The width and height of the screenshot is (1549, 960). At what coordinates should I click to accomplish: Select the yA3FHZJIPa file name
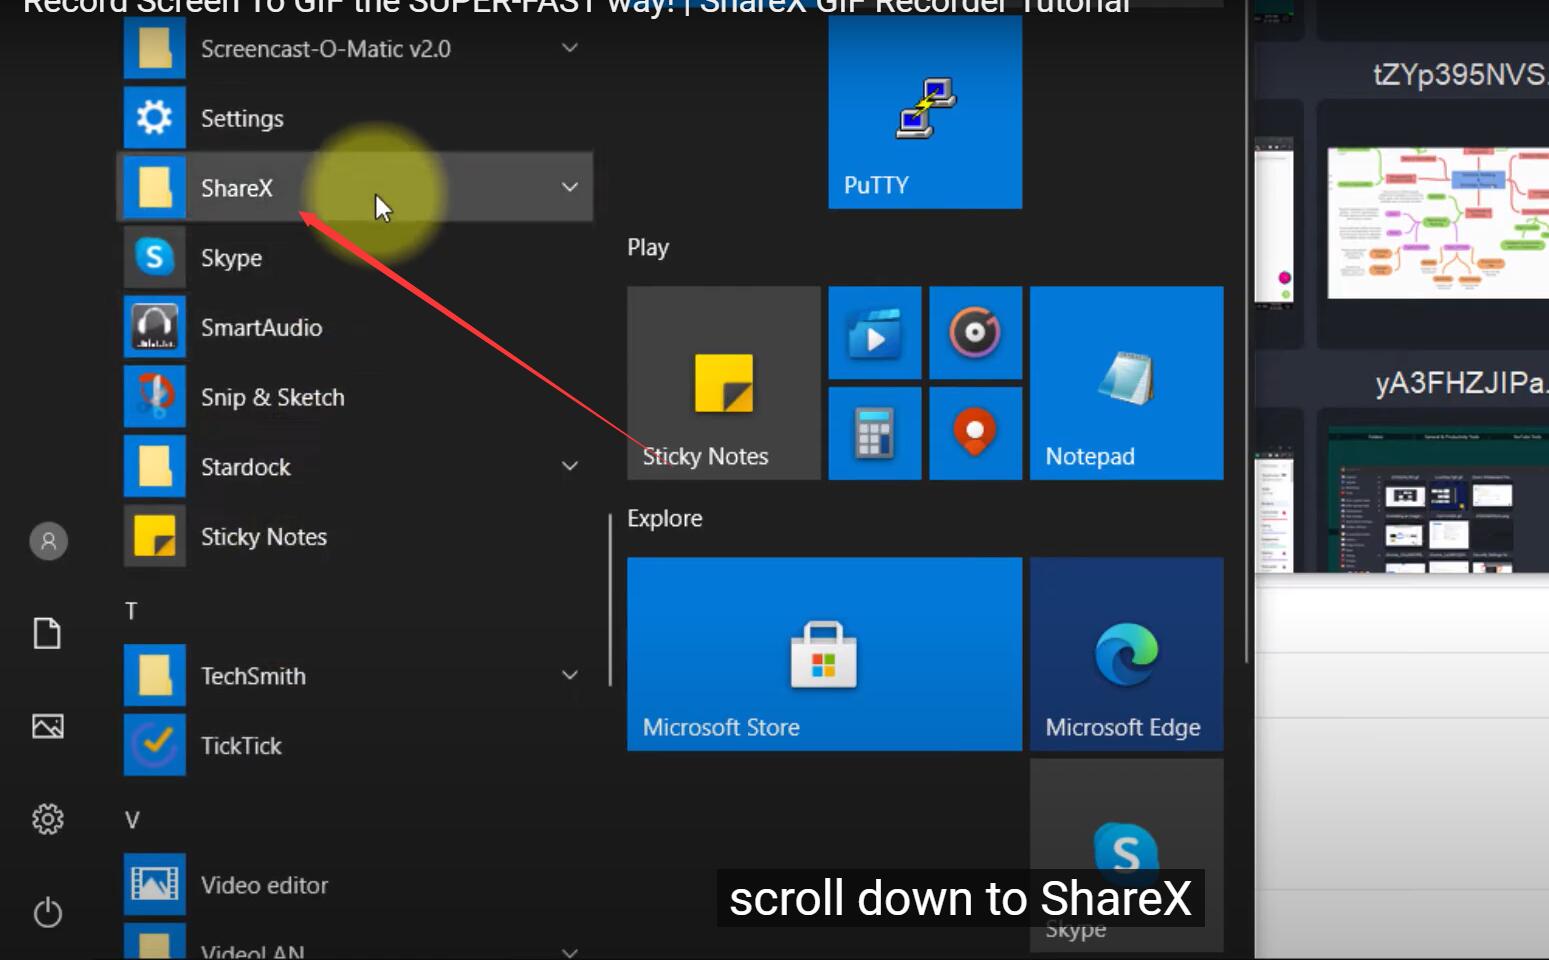[1461, 383]
